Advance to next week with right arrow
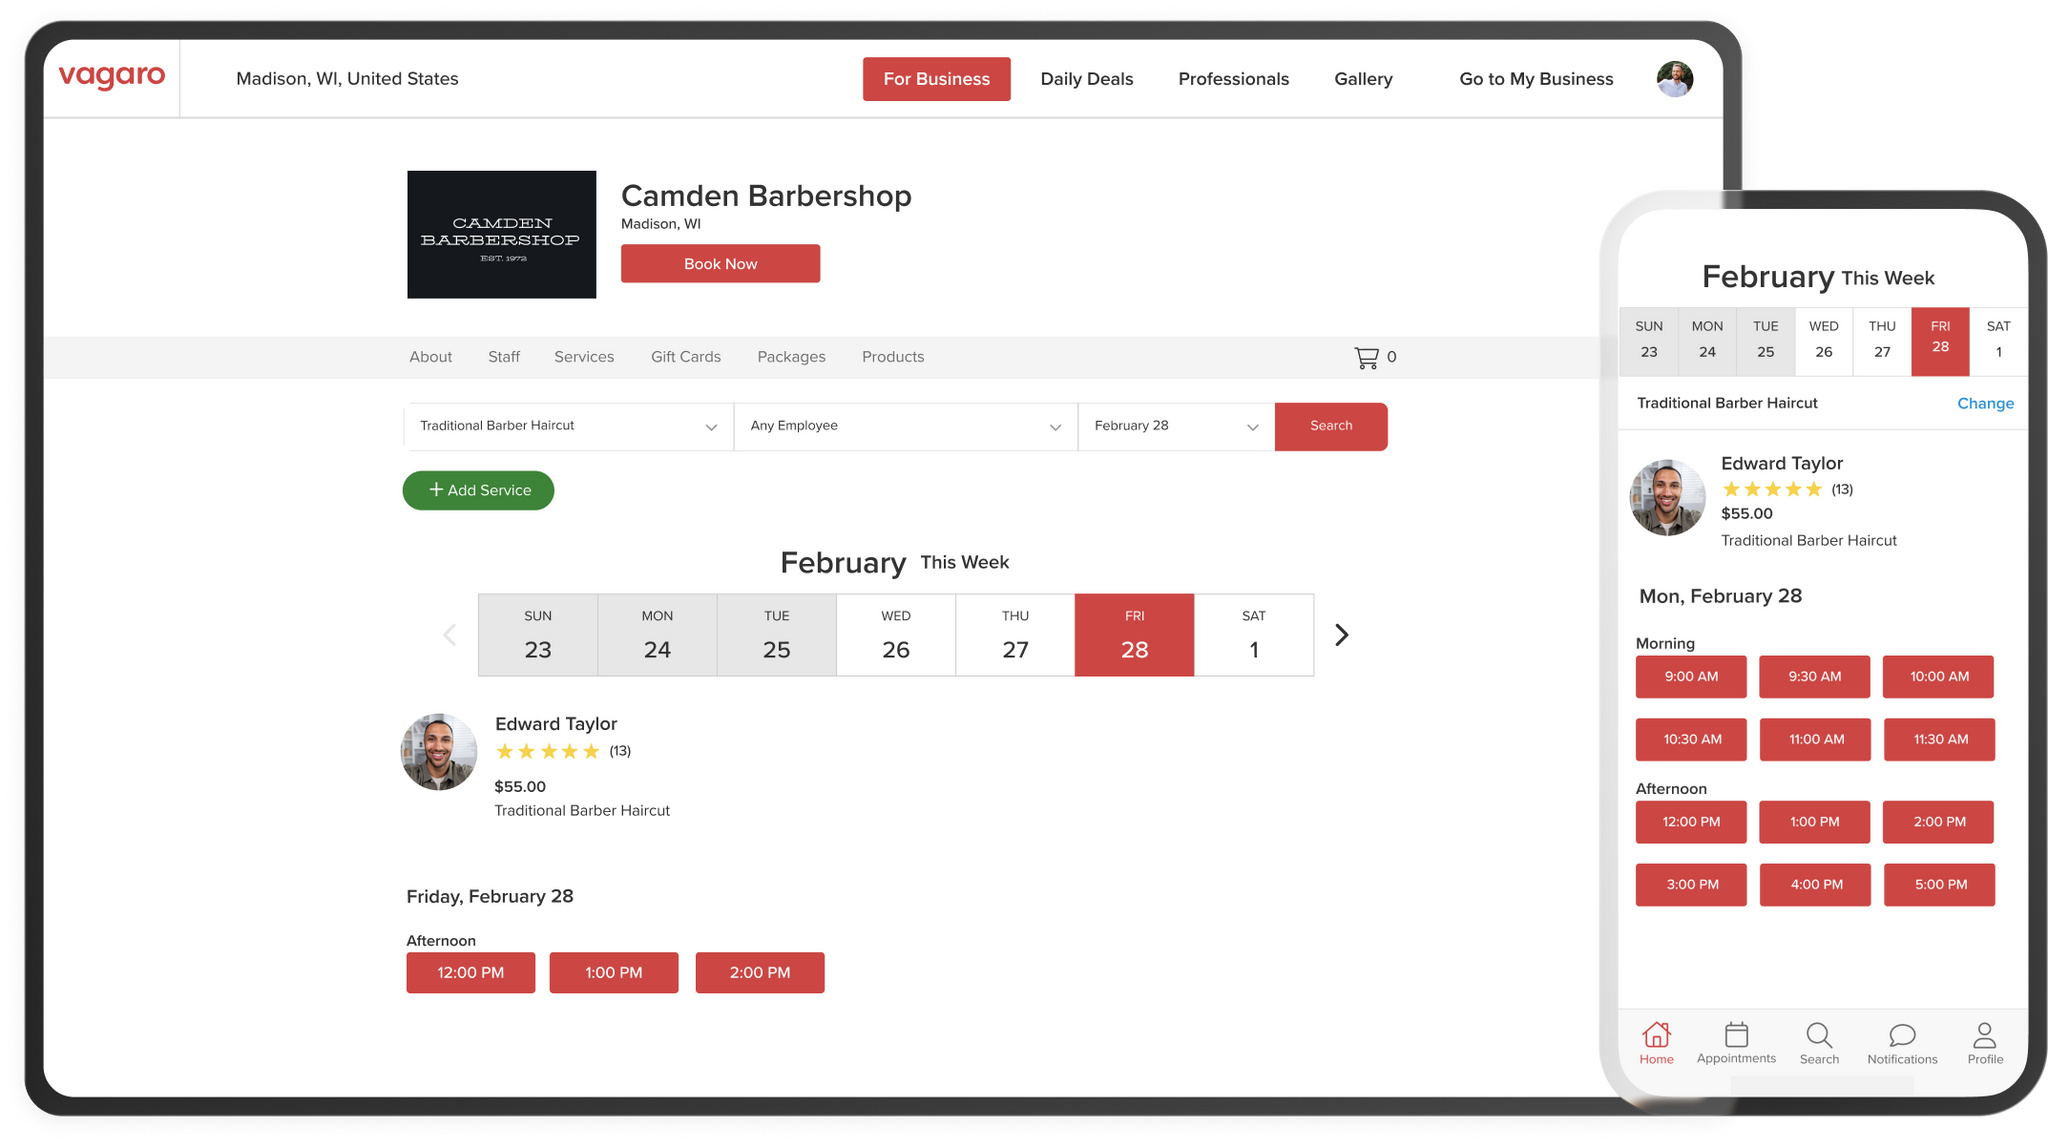Viewport: 2048px width, 1145px height. 1342,635
